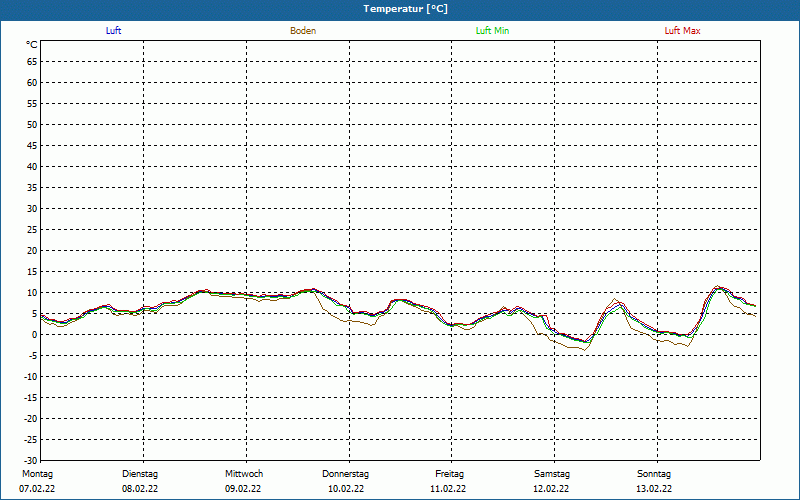The height and width of the screenshot is (500, 800).
Task: Click the date 07.02.22
Action: coord(37,489)
